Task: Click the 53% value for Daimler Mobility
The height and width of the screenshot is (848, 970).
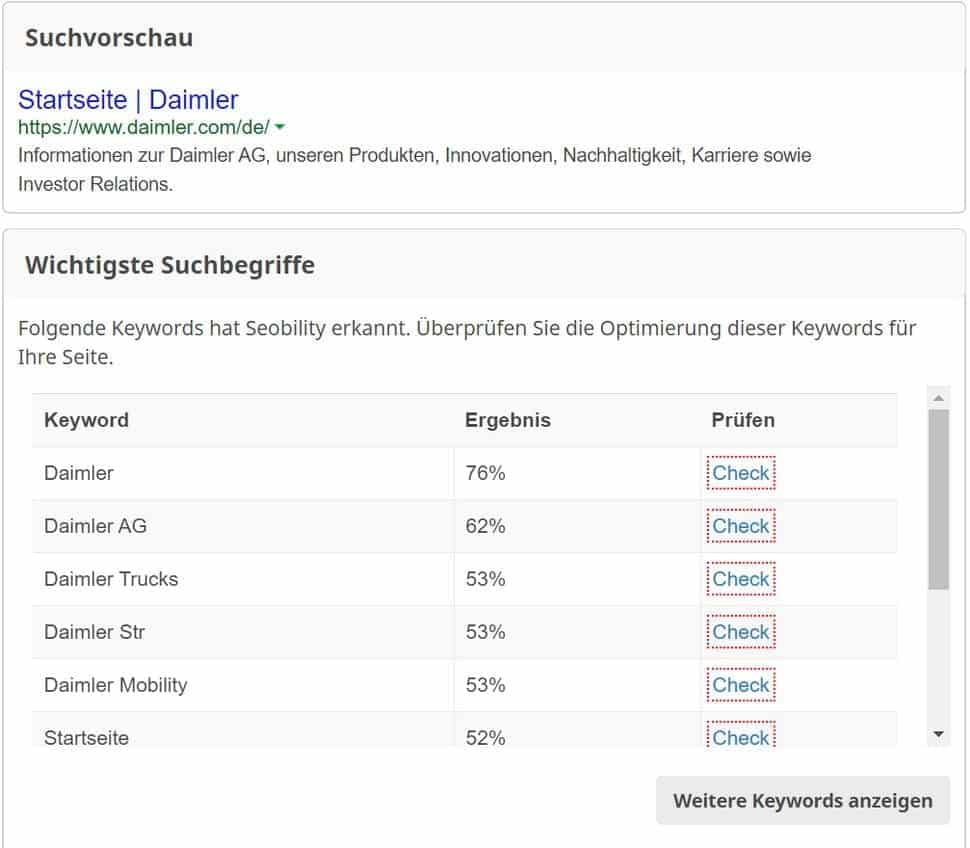Action: coord(485,685)
